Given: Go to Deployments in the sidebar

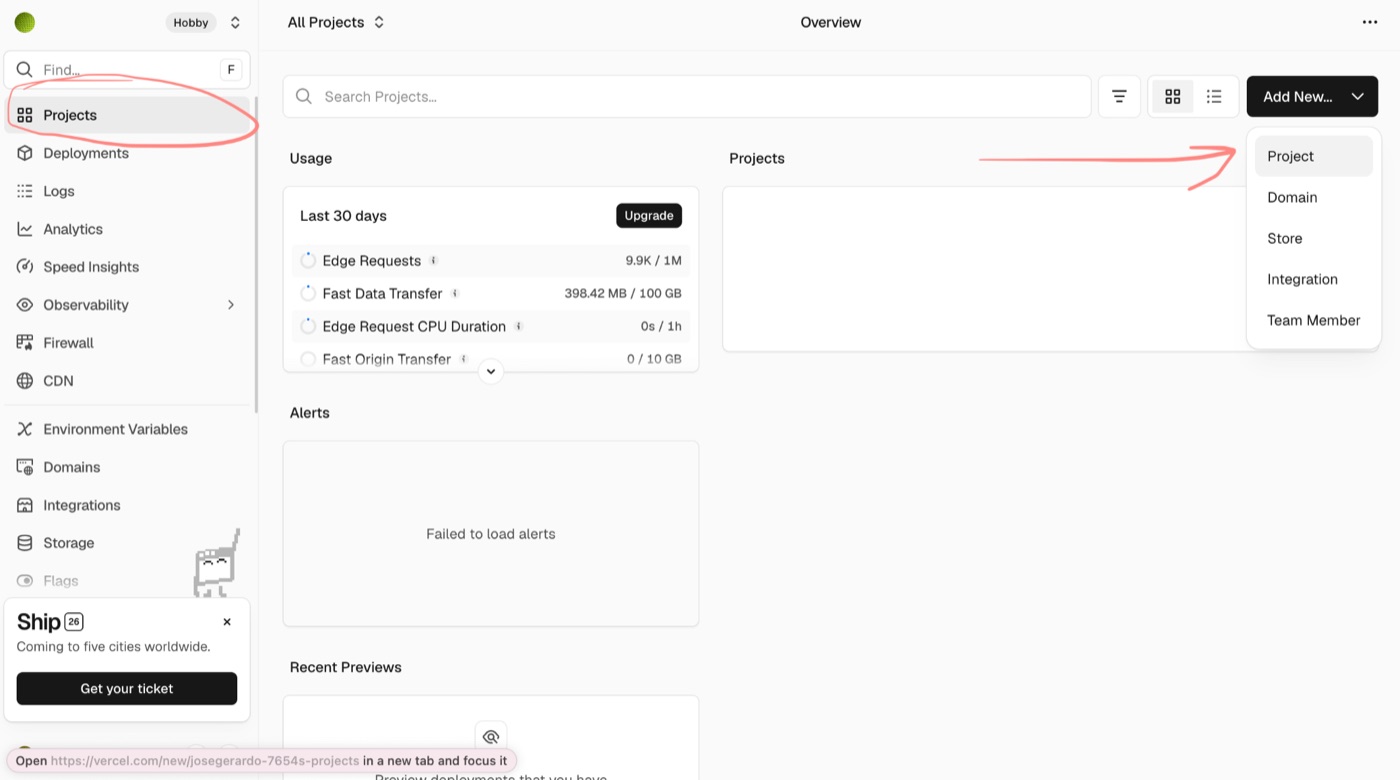Looking at the screenshot, I should click(128, 153).
